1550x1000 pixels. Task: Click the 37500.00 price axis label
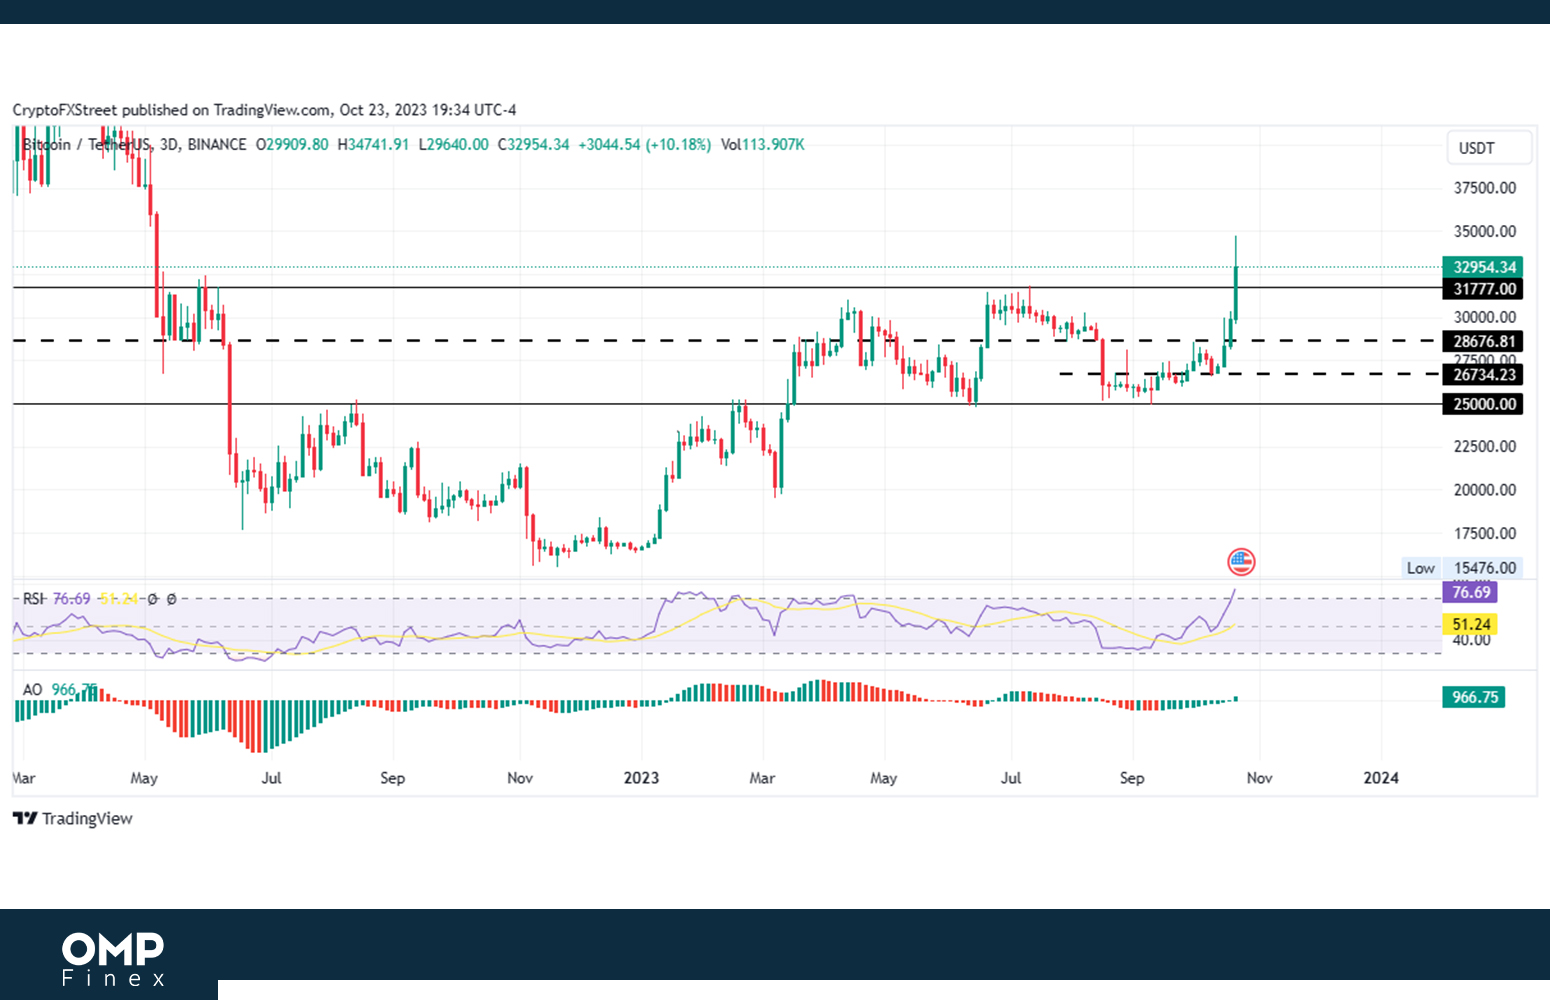(1485, 188)
